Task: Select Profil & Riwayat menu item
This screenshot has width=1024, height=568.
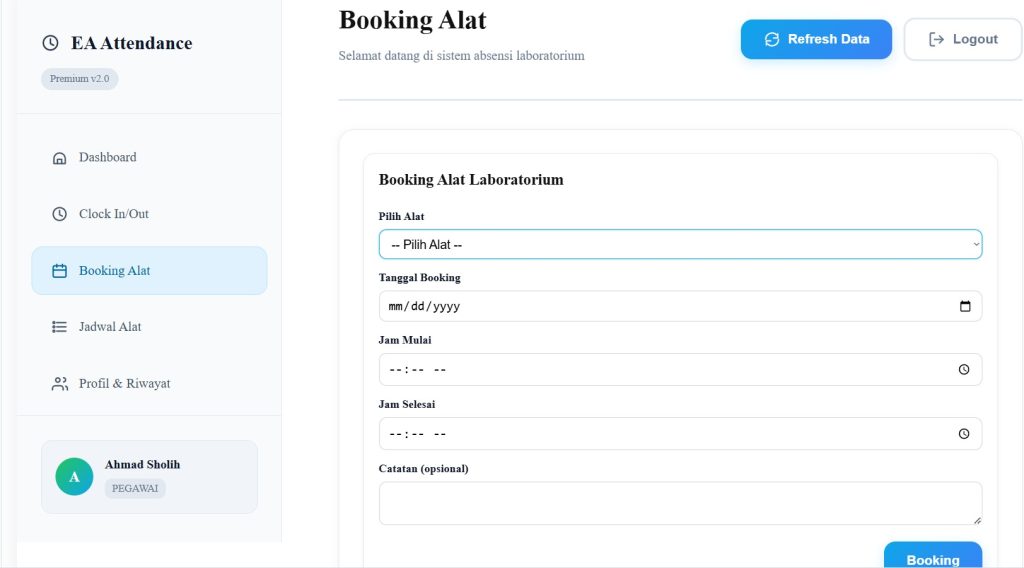Action: click(124, 384)
